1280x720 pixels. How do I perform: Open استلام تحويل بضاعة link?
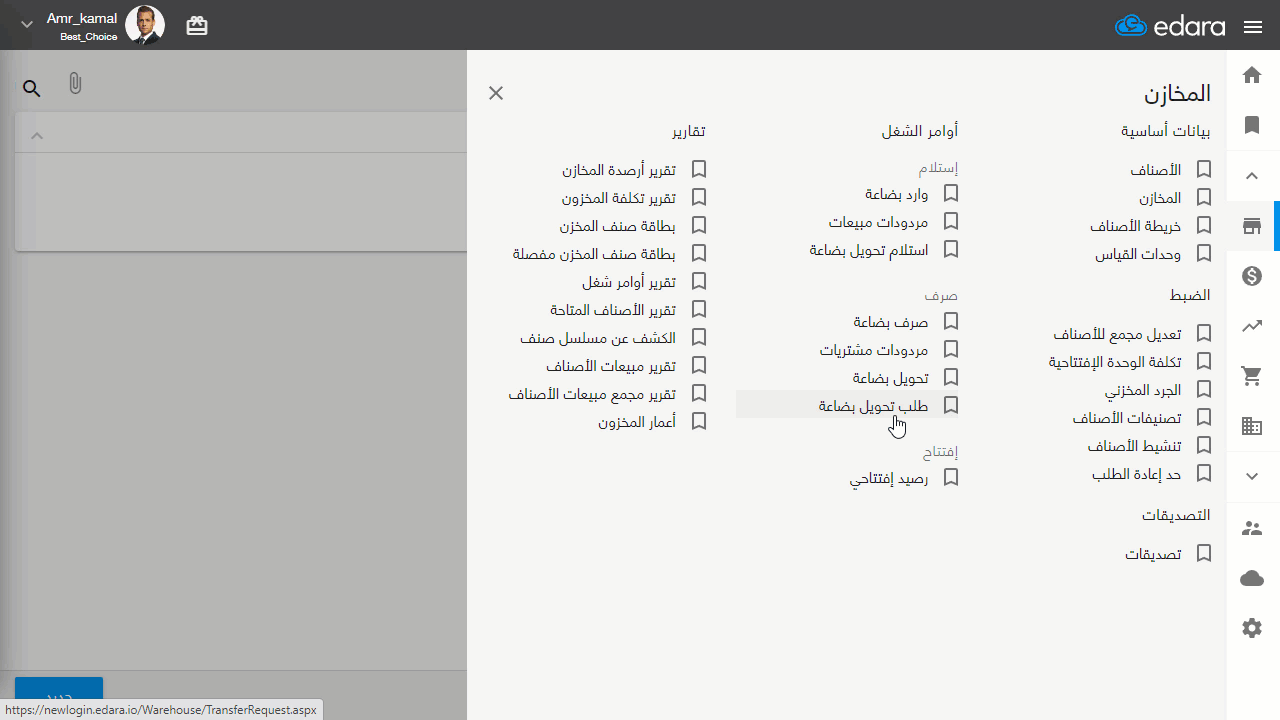click(869, 250)
